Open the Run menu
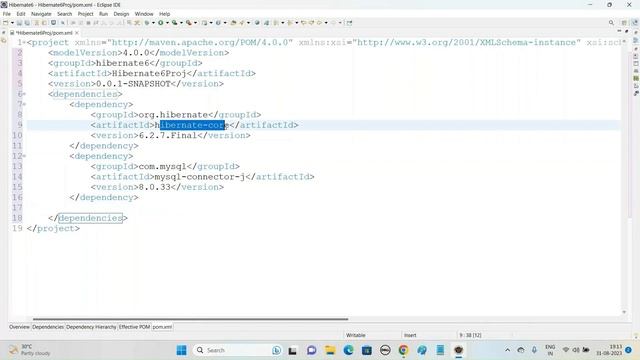The width and height of the screenshot is (640, 360). [x=104, y=14]
